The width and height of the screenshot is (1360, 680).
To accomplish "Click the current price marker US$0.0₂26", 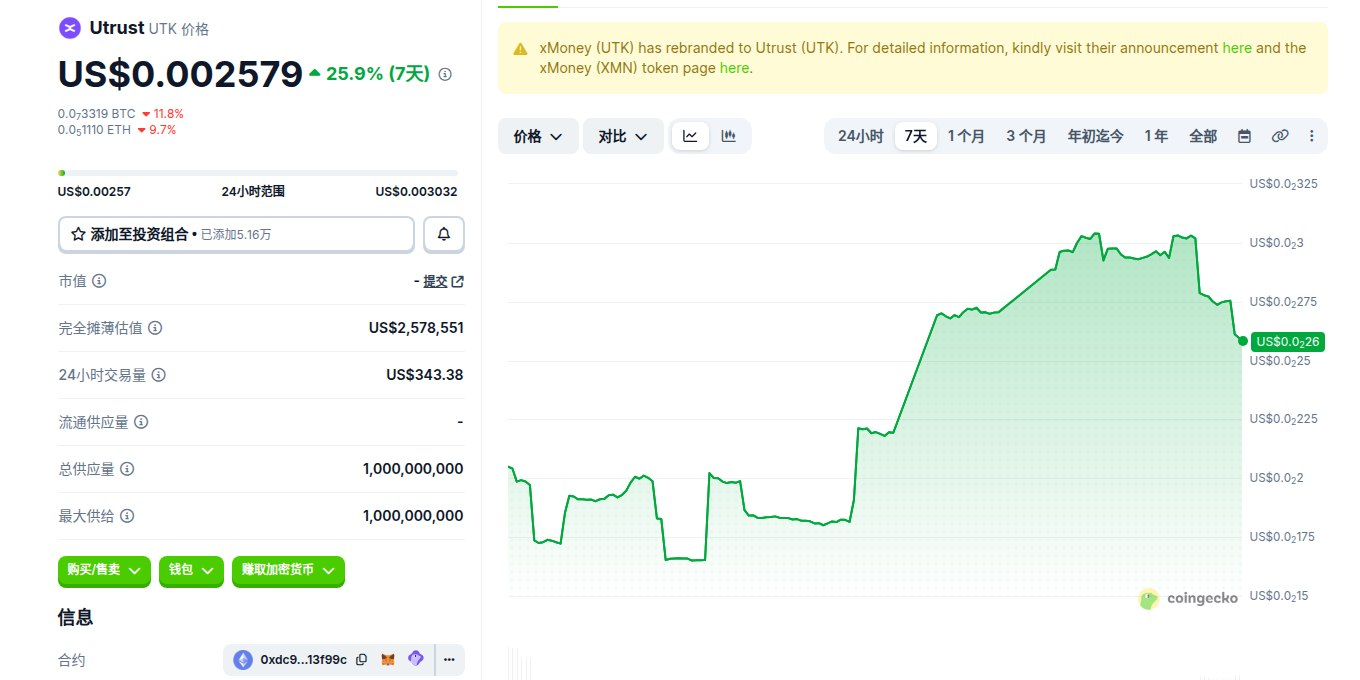I will 1286,342.
